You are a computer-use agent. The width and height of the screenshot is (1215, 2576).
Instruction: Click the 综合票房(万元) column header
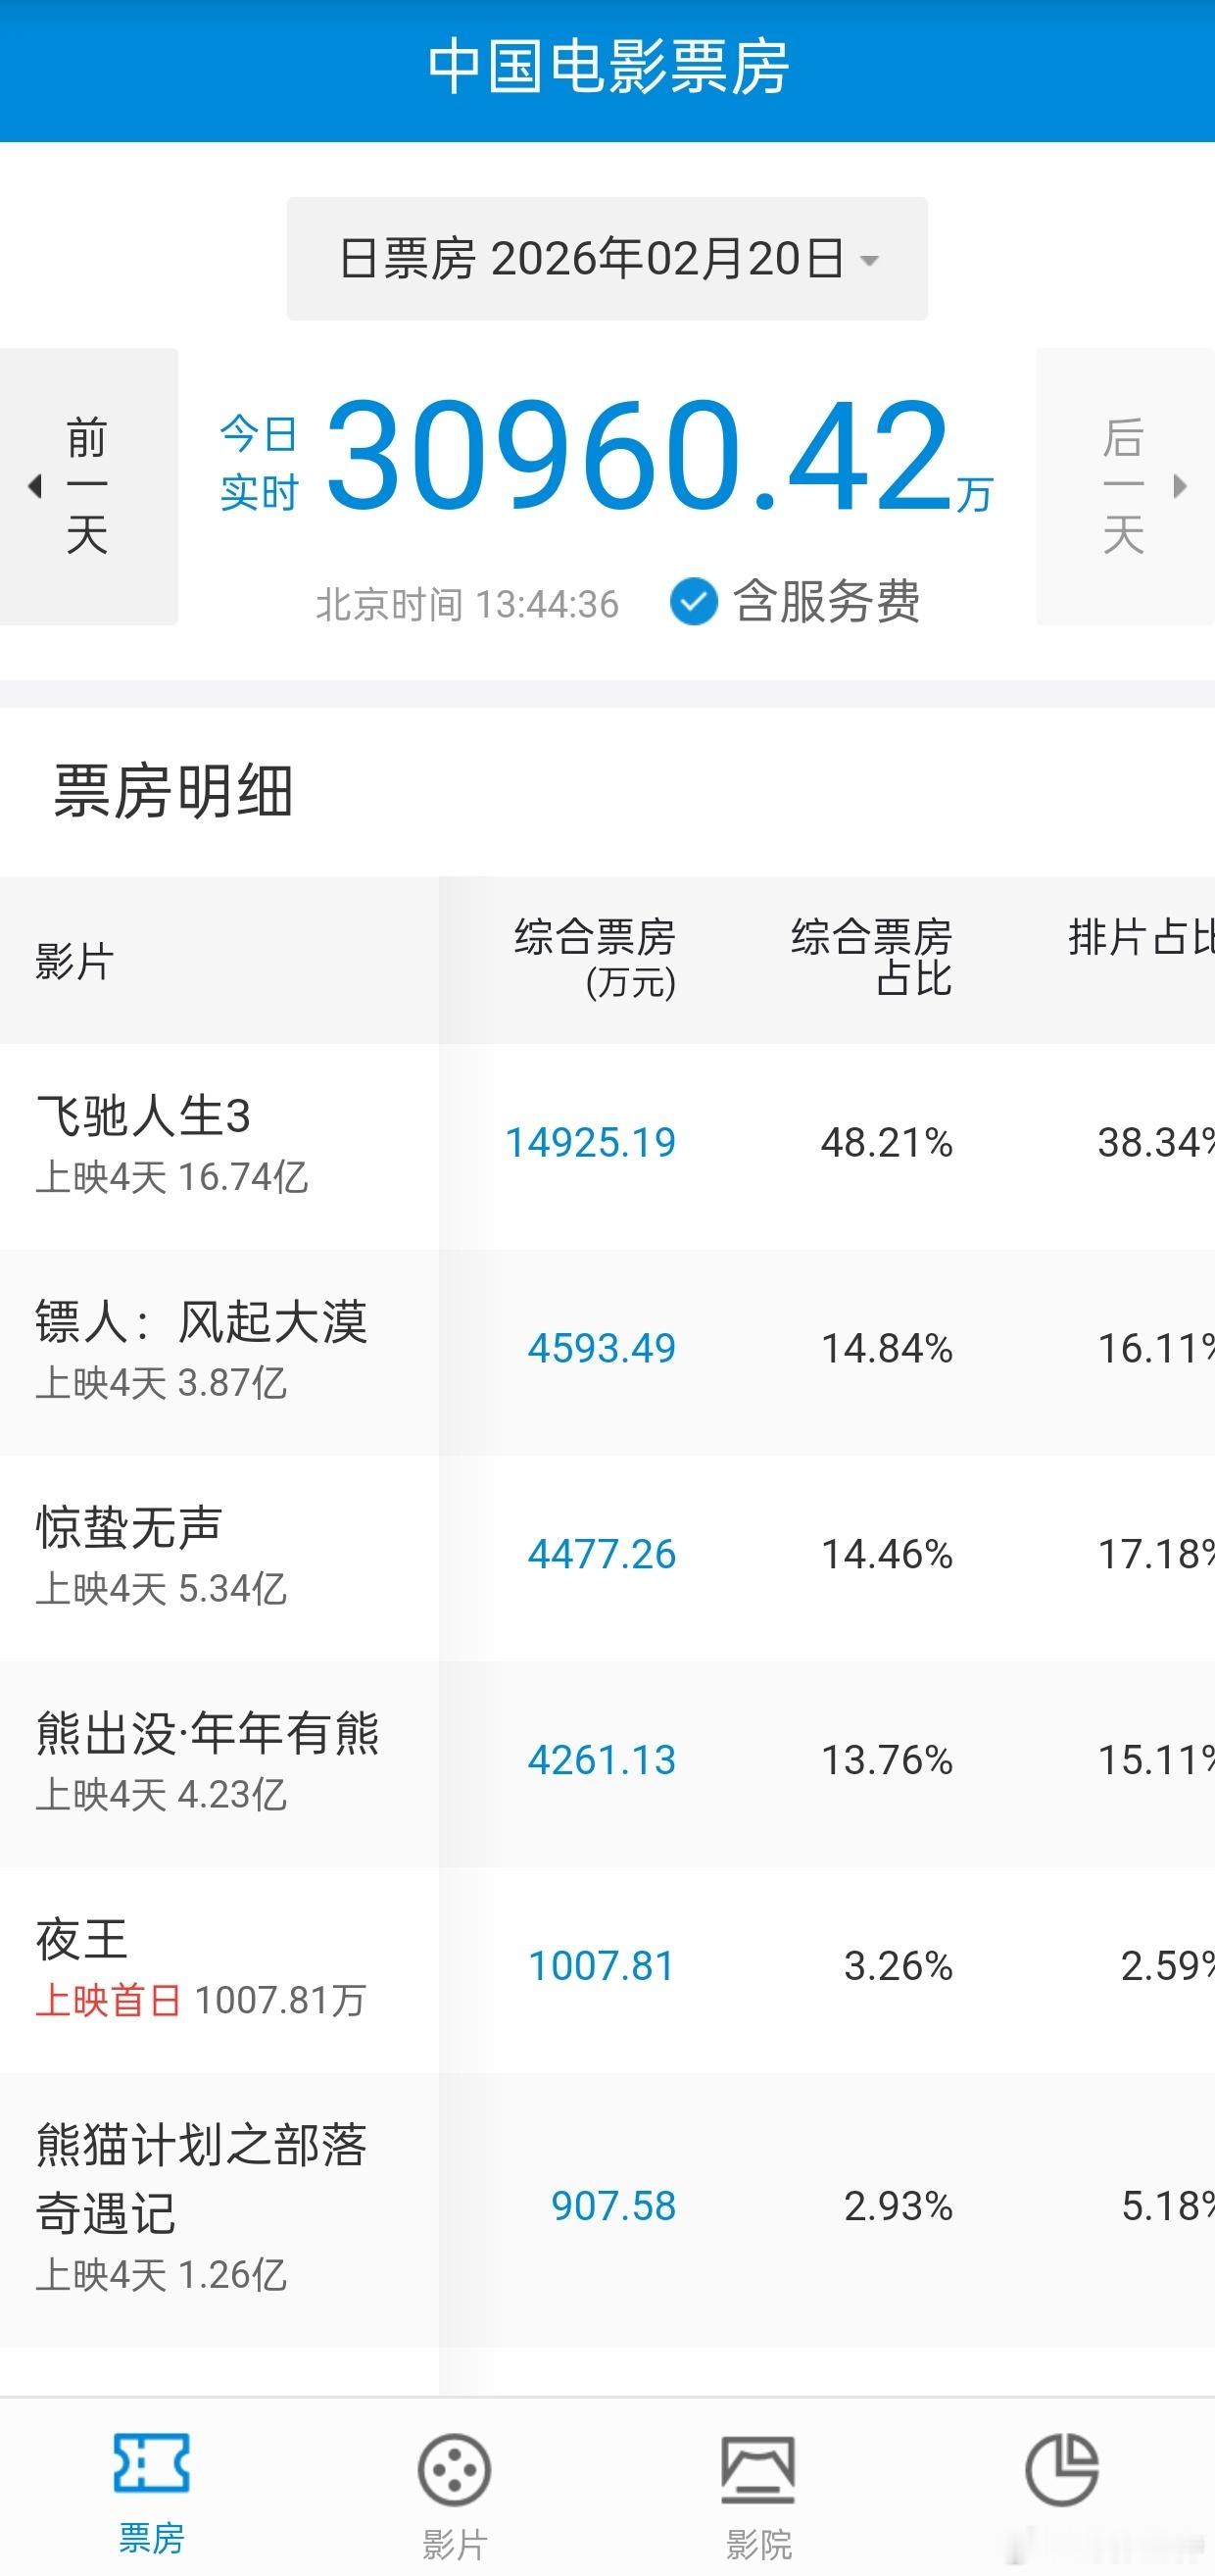click(595, 958)
